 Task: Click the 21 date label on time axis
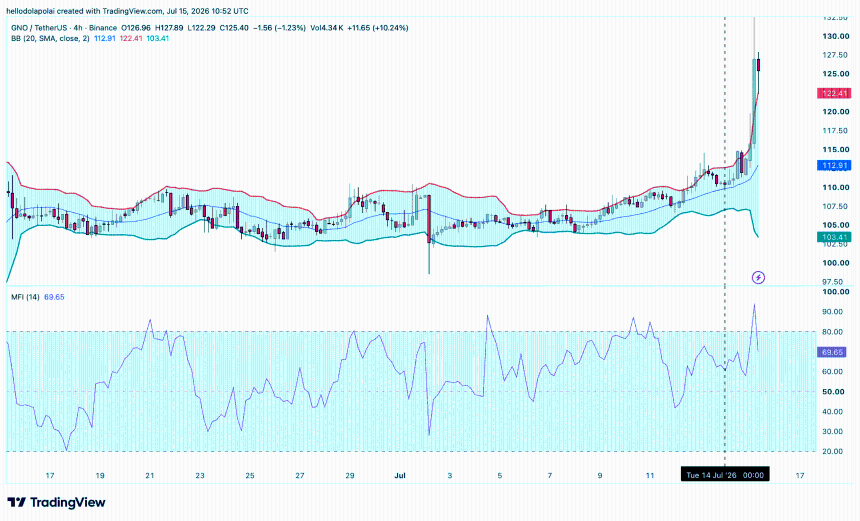150,475
